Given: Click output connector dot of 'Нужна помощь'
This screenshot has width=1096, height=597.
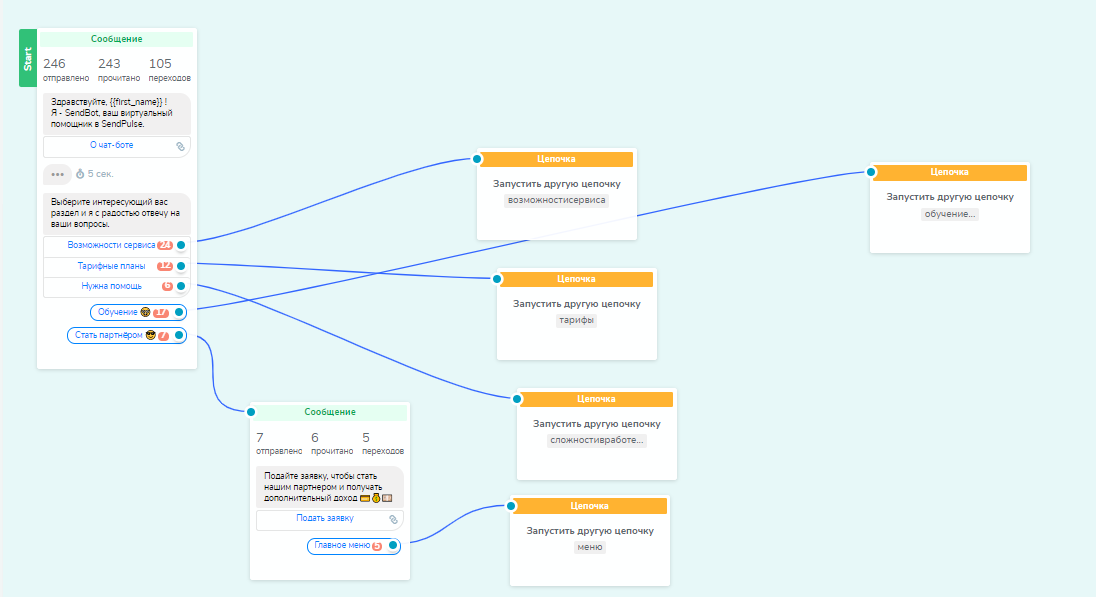Looking at the screenshot, I should [181, 286].
